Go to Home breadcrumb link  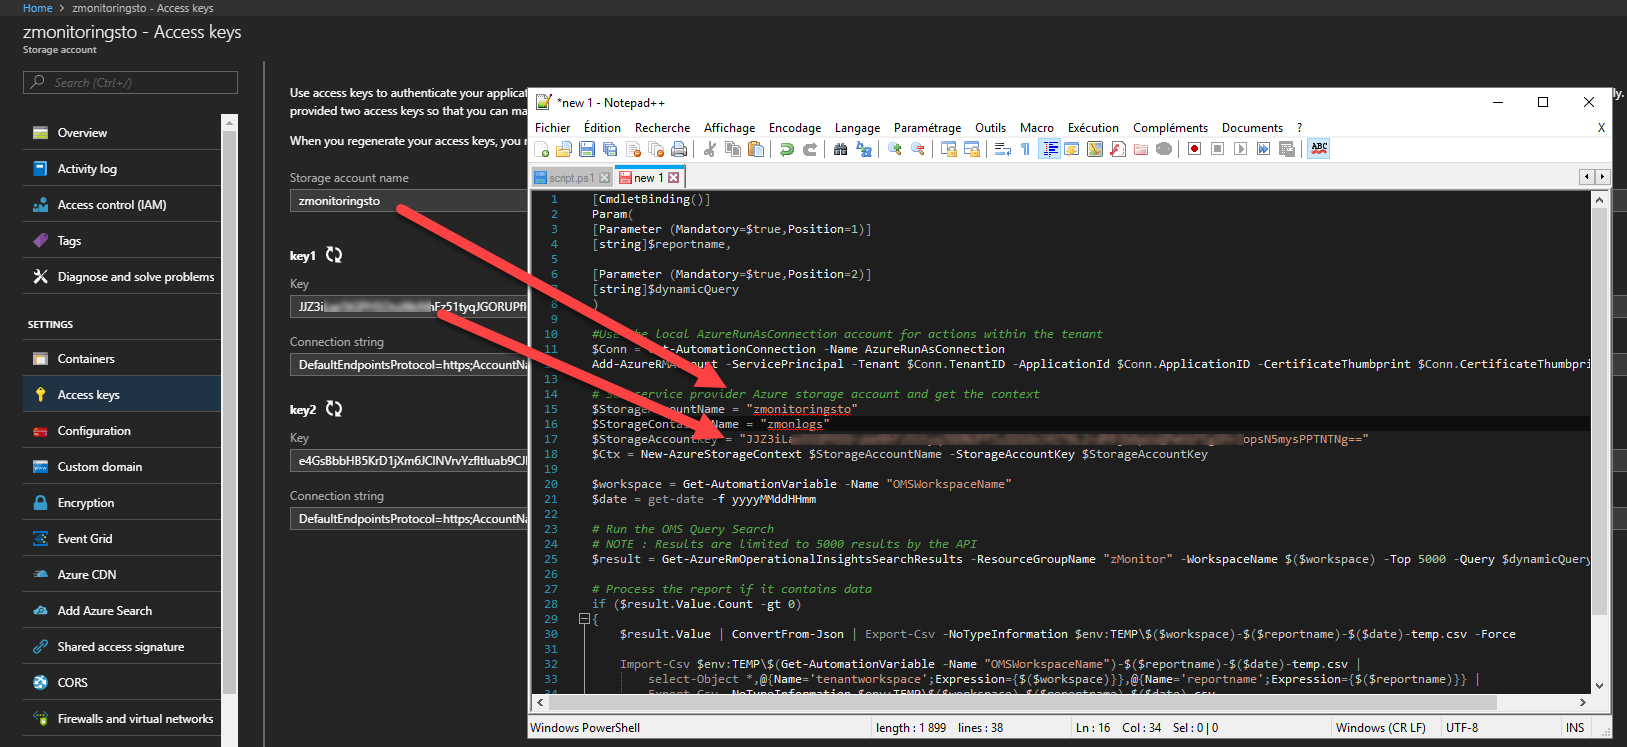[38, 8]
